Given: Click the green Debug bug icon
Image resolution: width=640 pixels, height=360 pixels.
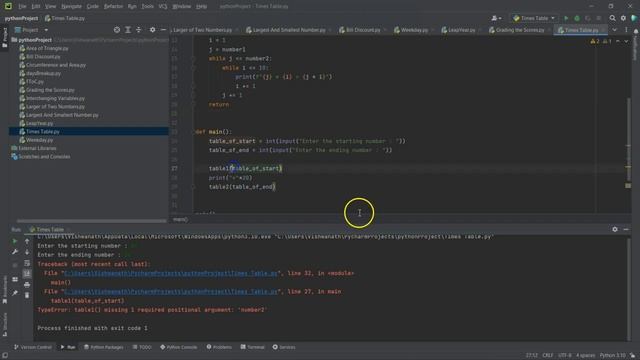Looking at the screenshot, I should coord(577,18).
